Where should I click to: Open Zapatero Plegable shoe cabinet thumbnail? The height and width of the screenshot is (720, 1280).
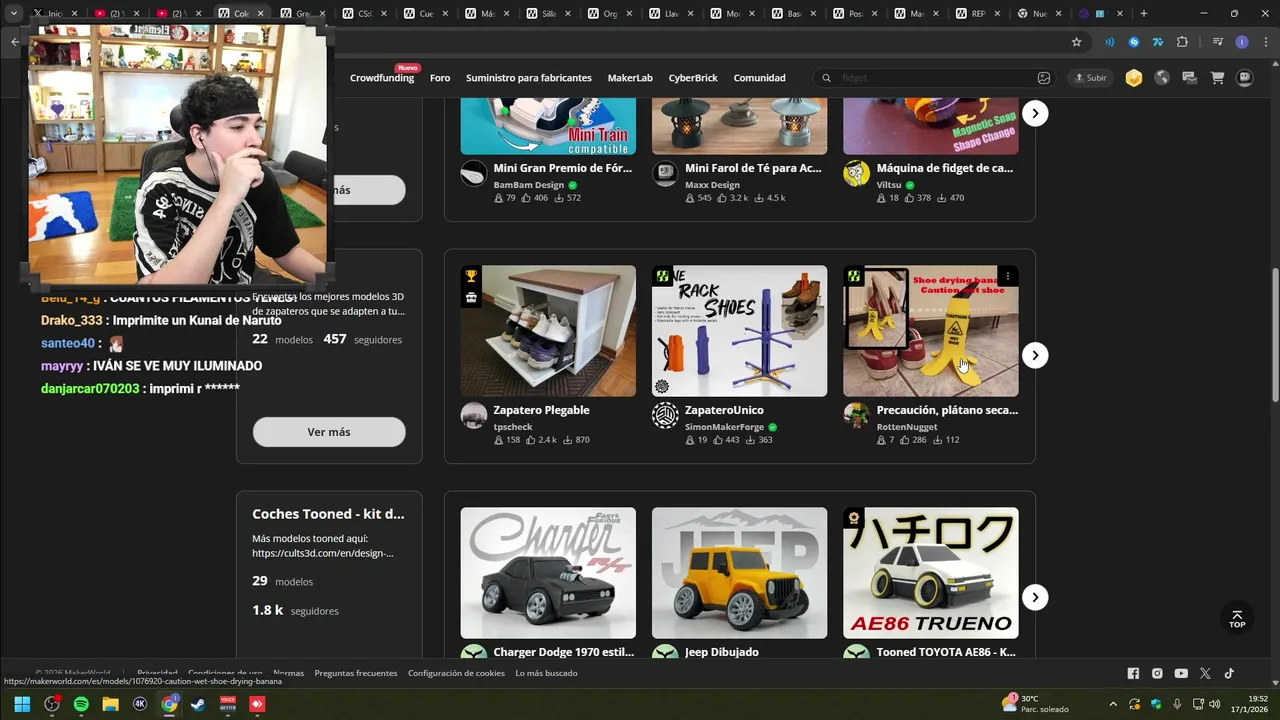pos(548,331)
